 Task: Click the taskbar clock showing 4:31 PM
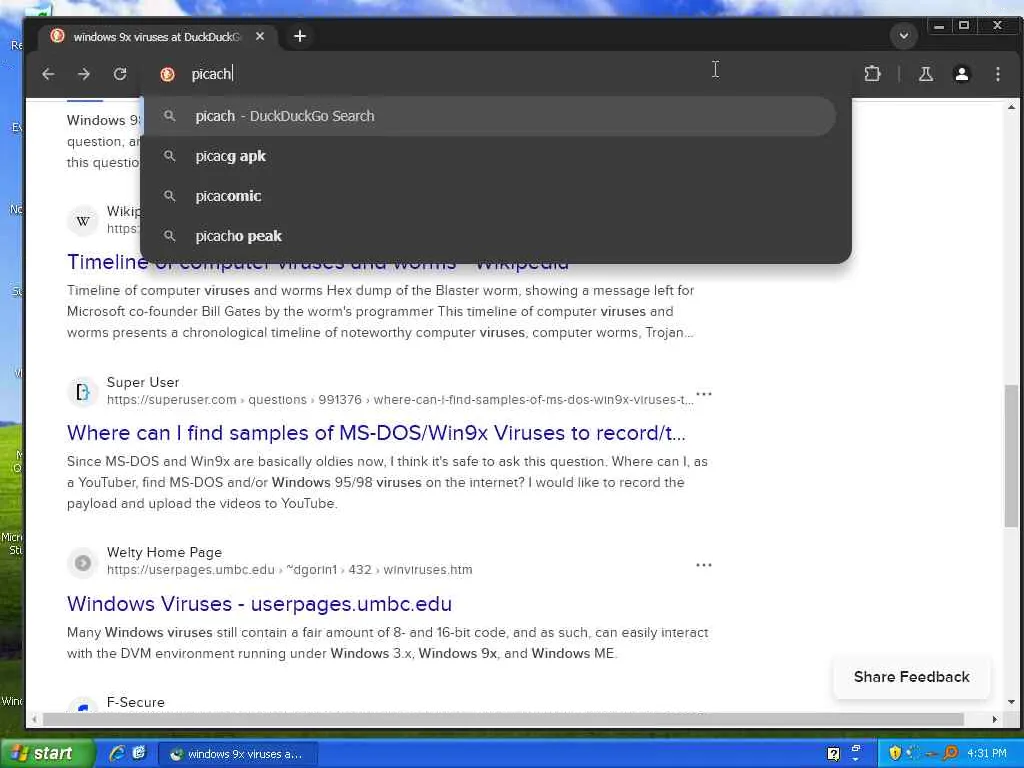click(987, 754)
